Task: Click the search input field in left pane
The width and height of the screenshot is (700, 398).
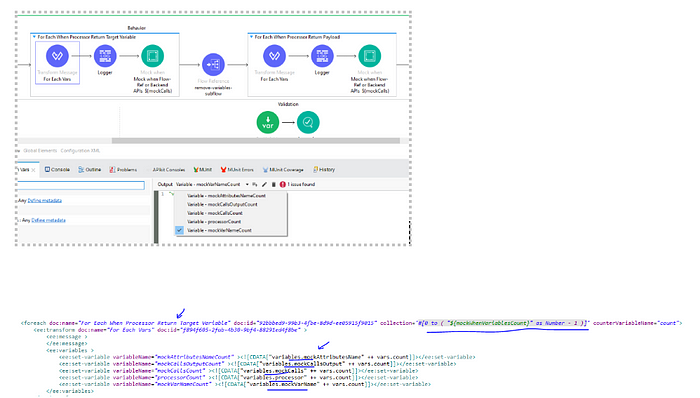Action: pos(81,185)
